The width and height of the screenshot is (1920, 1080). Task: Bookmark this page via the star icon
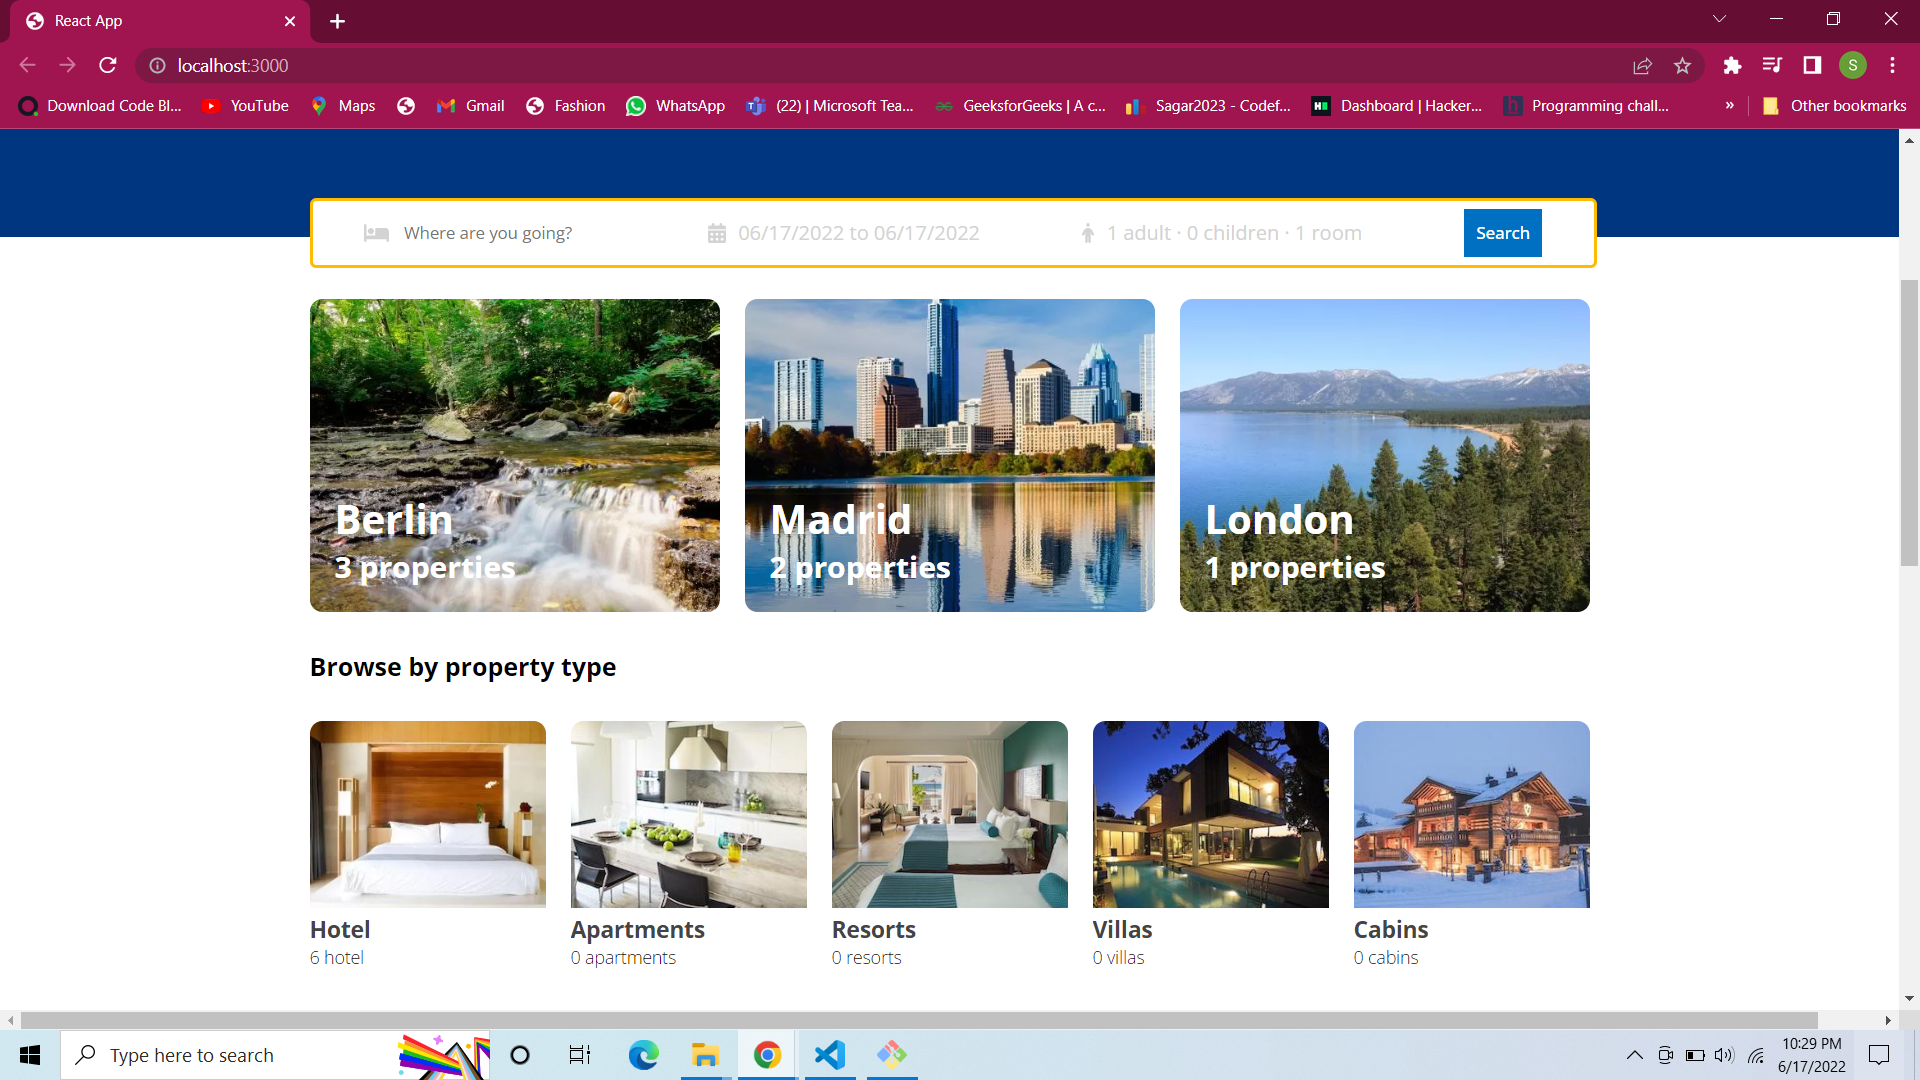coord(1683,65)
